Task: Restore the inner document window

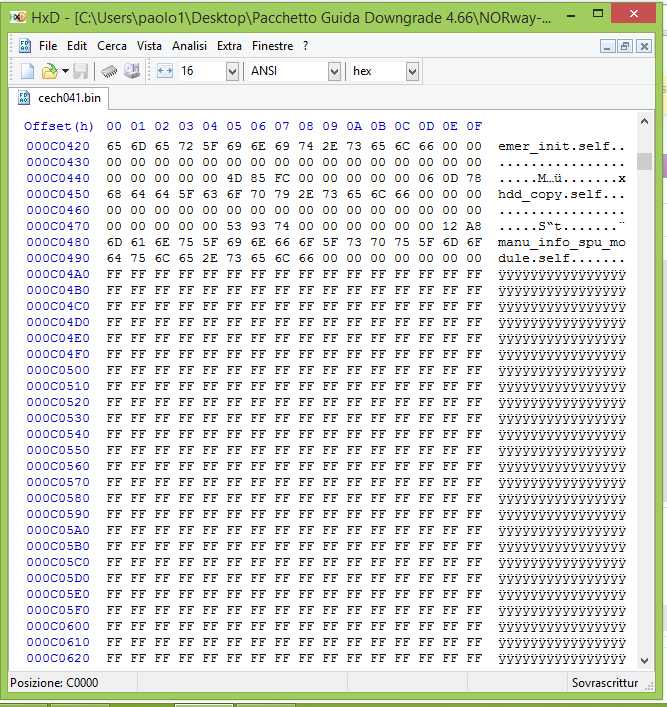Action: pyautogui.click(x=625, y=46)
